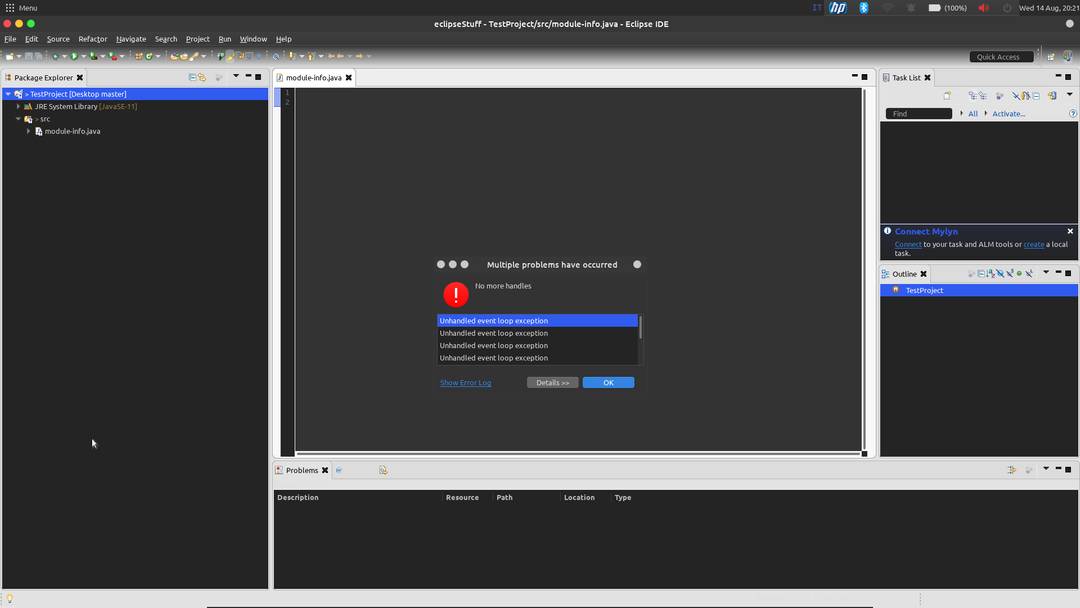Viewport: 1080px width, 608px height.
Task: Collapse the TestProject tree node
Action: point(8,94)
